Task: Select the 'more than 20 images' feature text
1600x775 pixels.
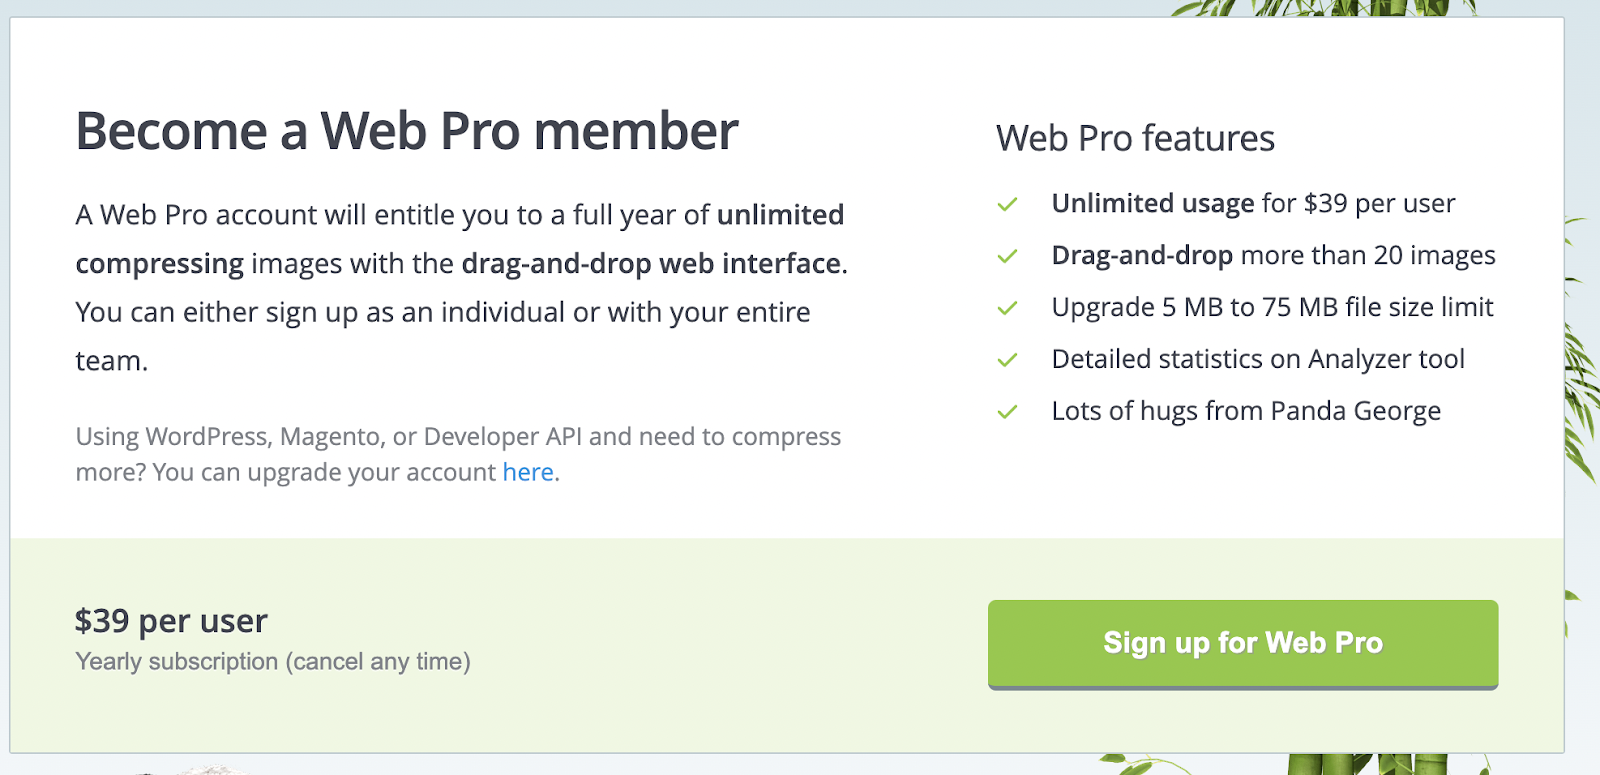Action: coord(1367,256)
